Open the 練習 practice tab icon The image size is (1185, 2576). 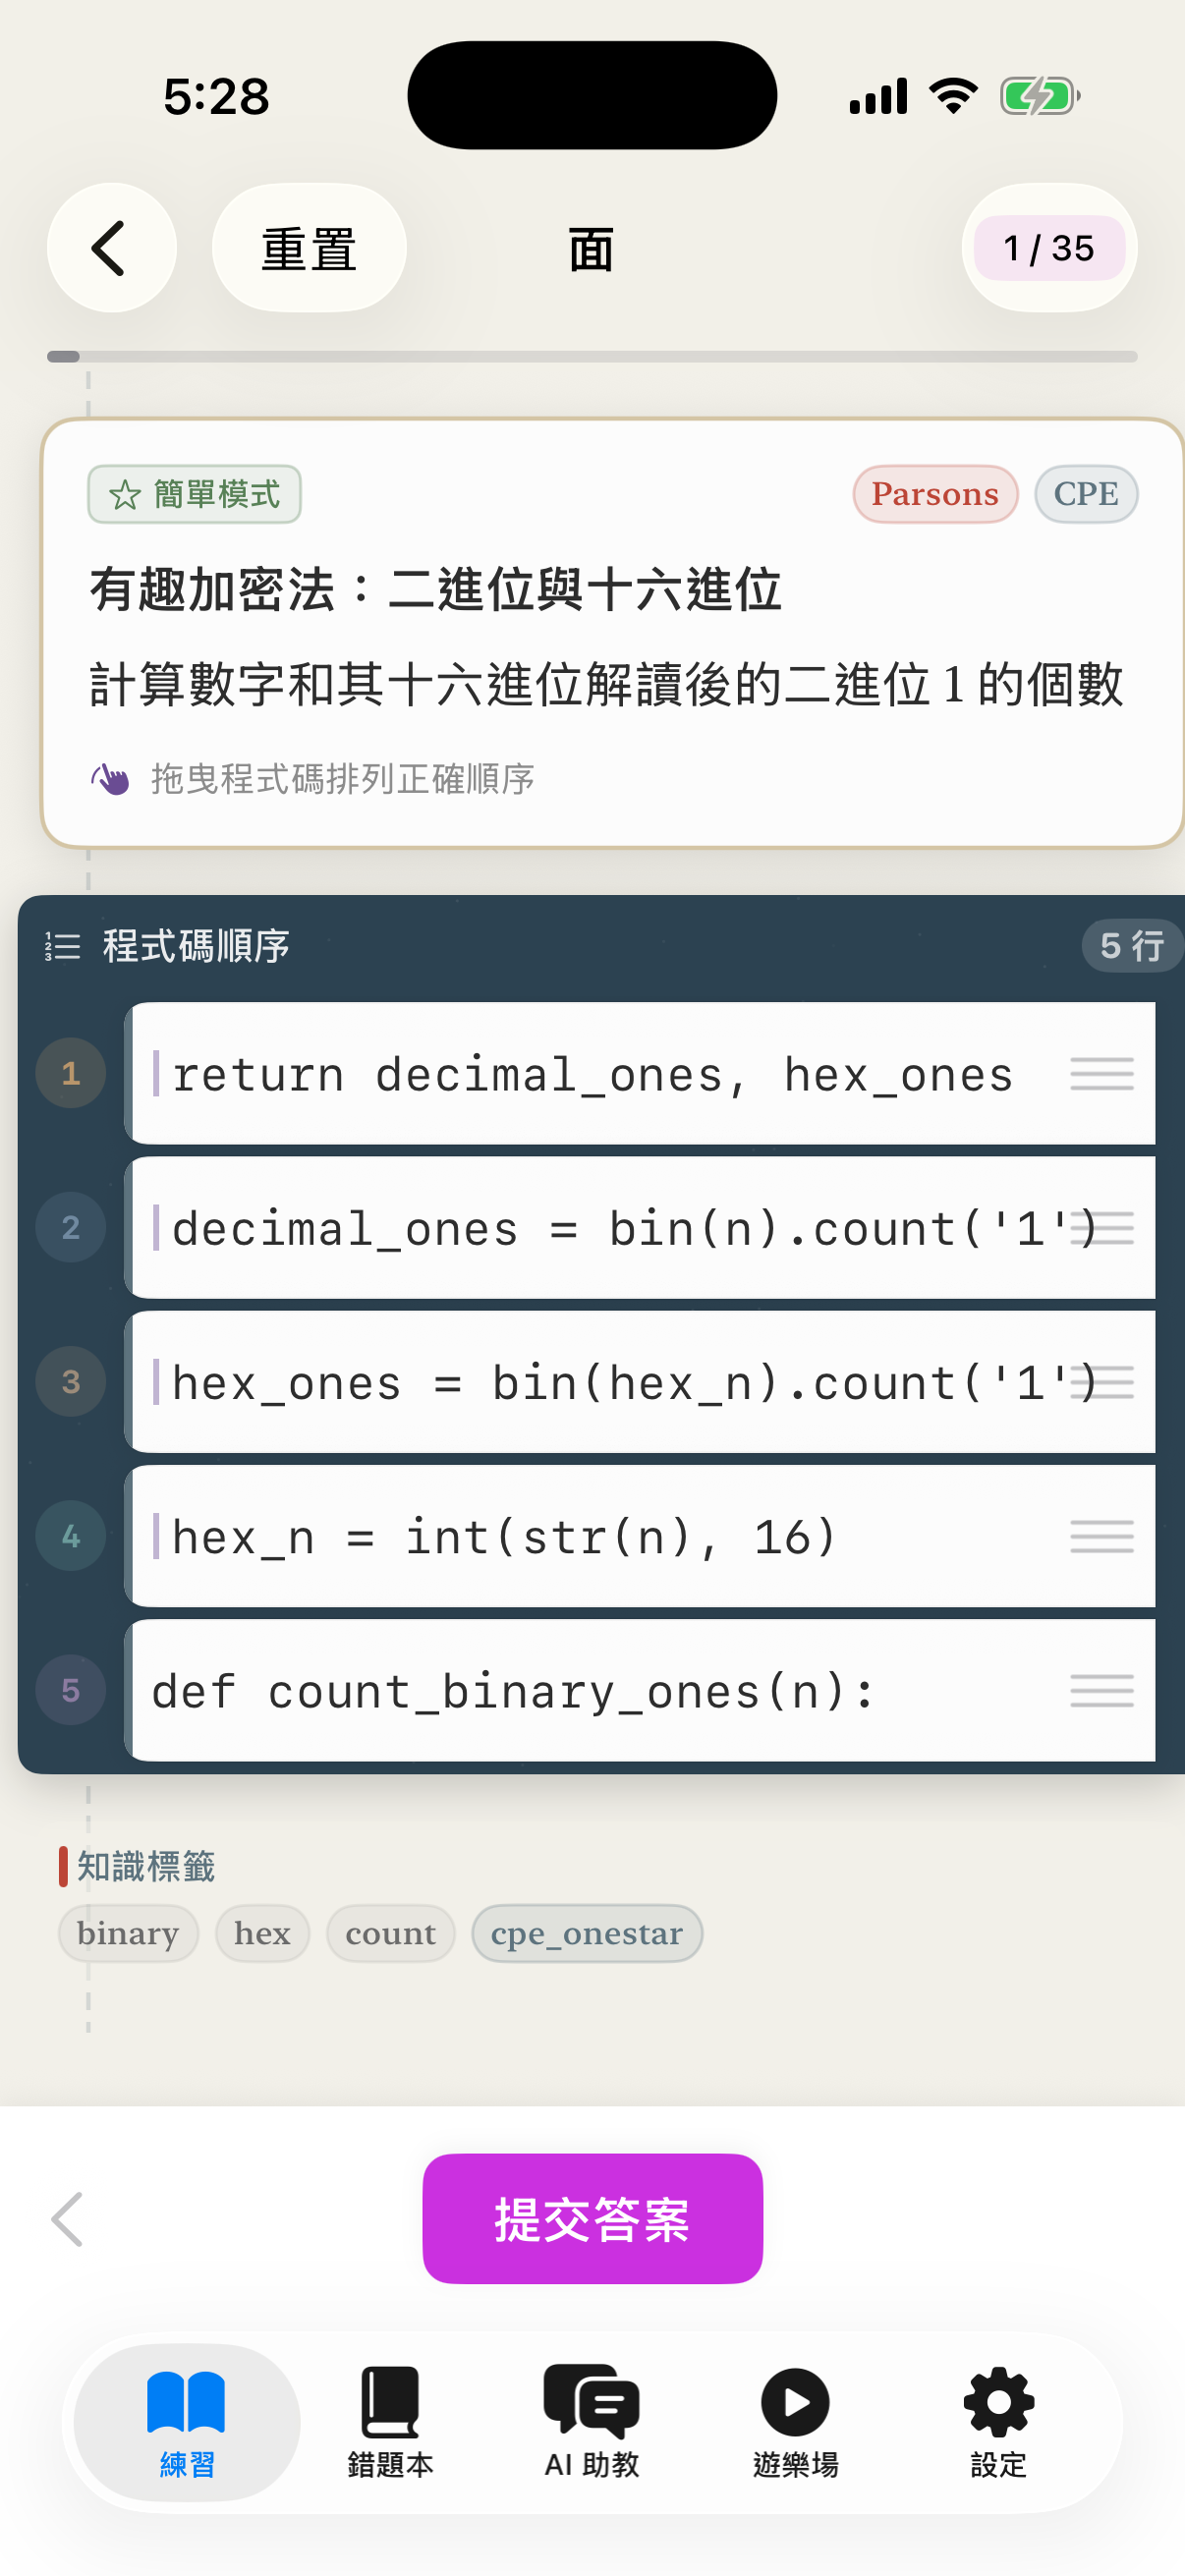[184, 2404]
